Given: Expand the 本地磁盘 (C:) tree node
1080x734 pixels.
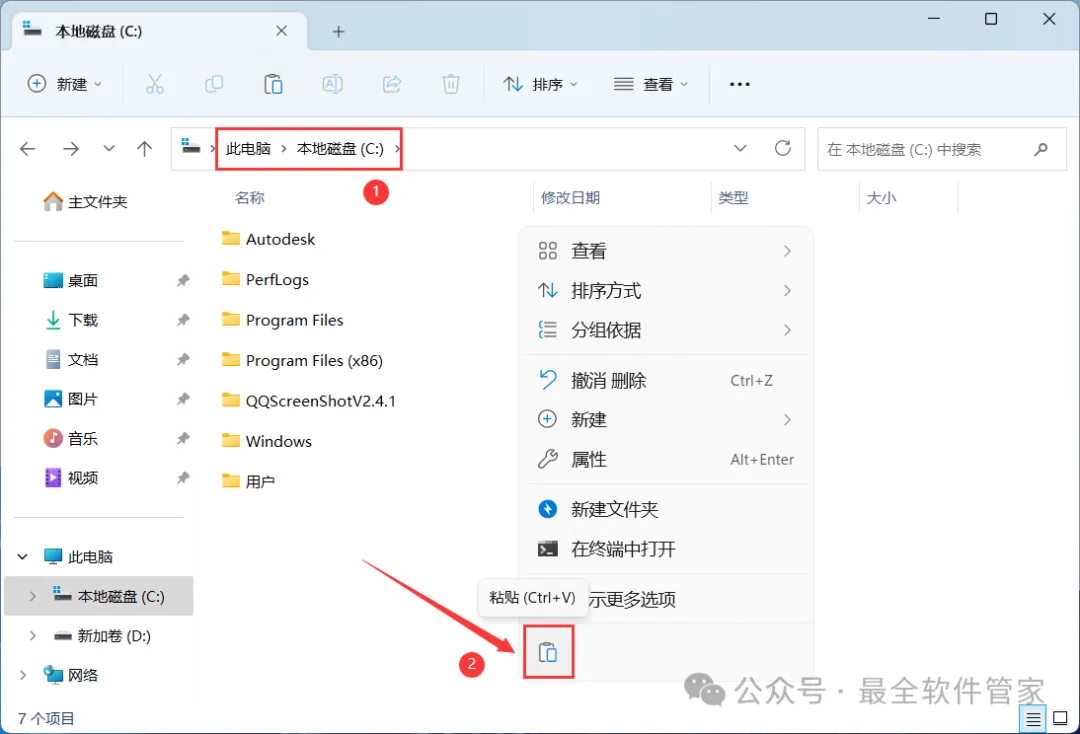Looking at the screenshot, I should [x=32, y=596].
